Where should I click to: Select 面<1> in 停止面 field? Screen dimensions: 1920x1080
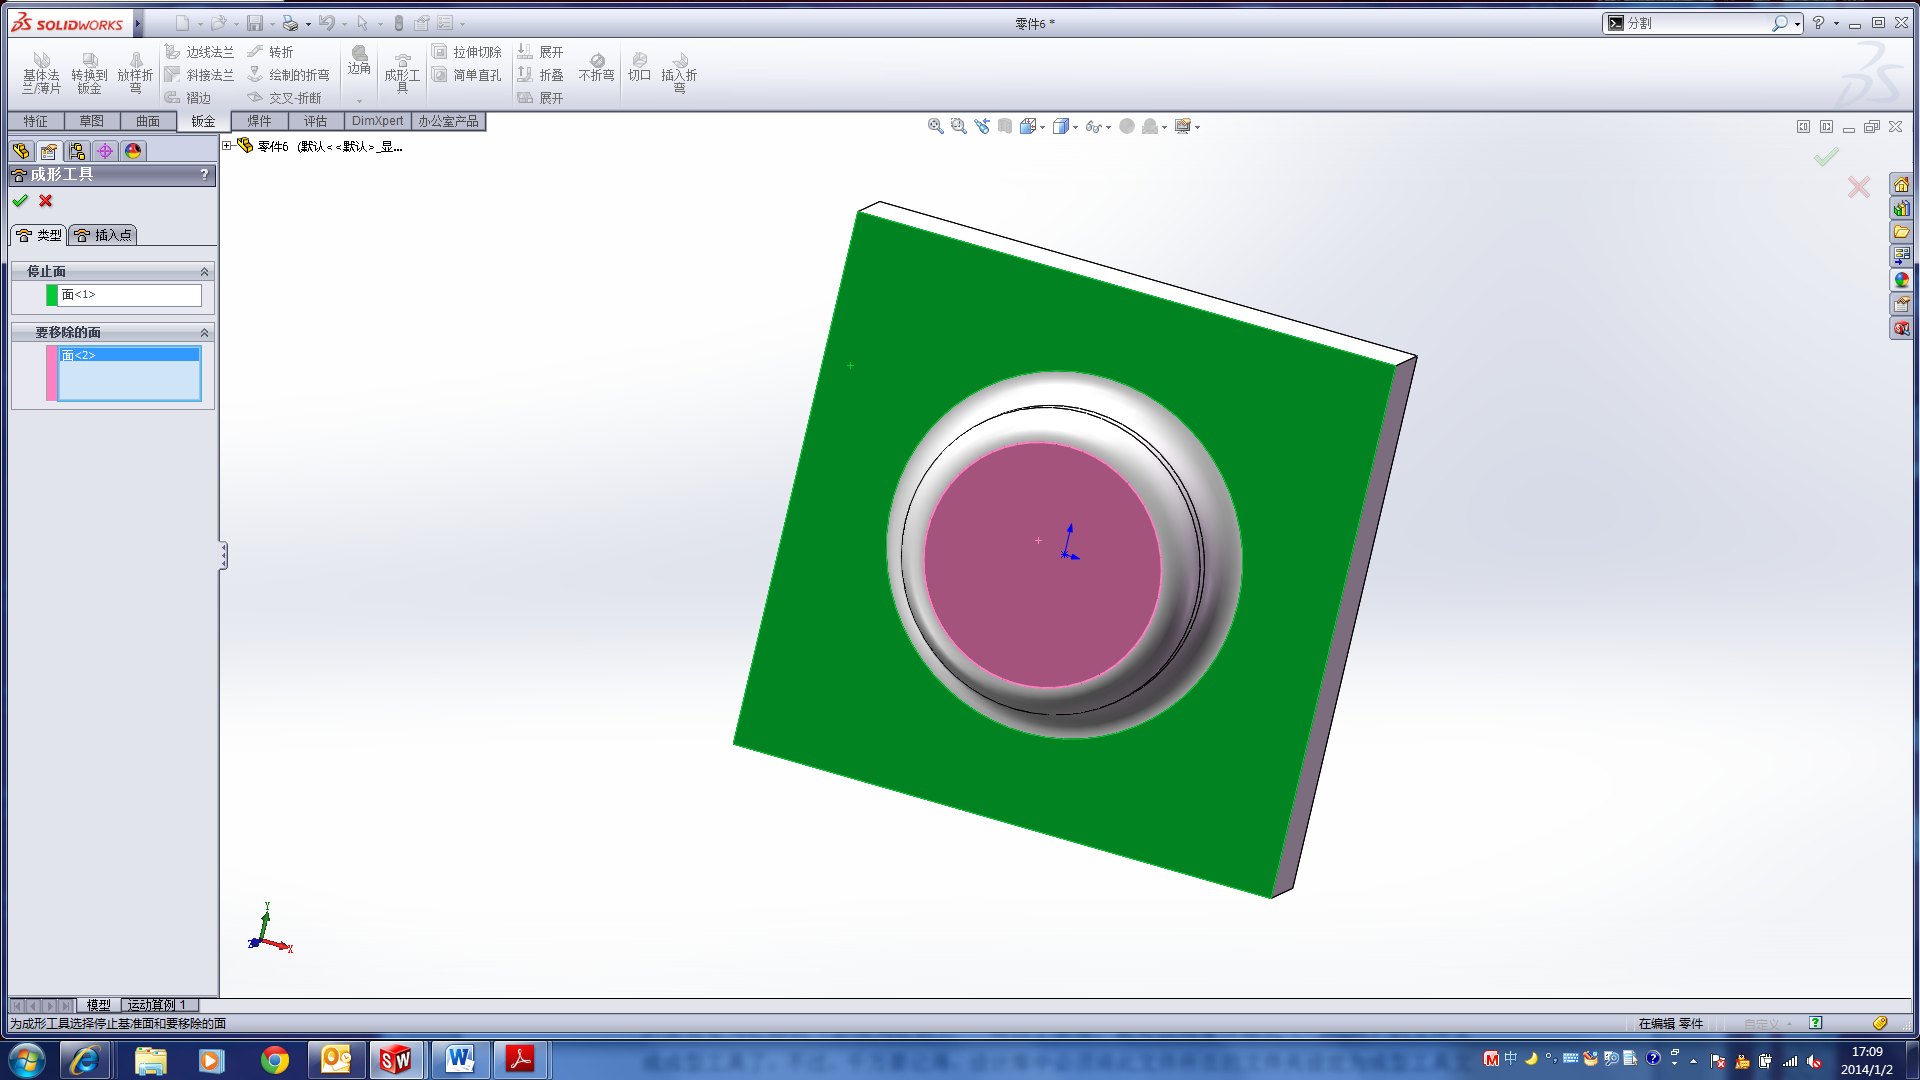coord(128,293)
